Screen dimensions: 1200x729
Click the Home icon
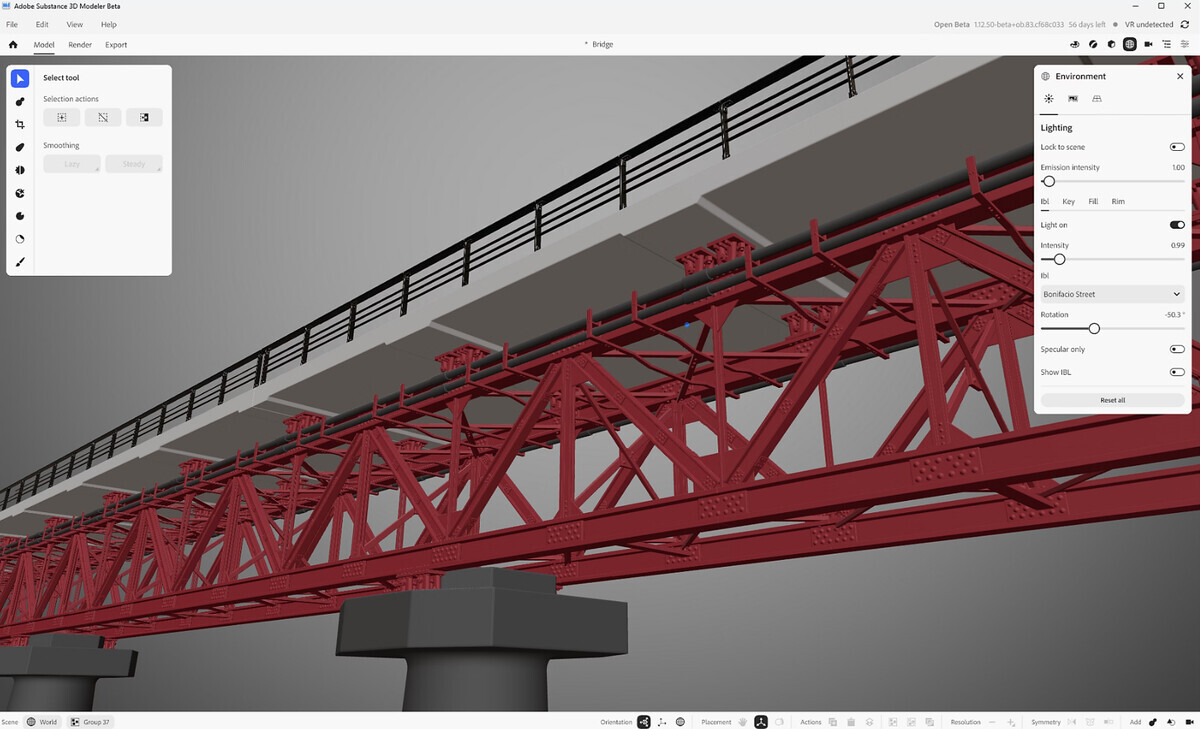click(13, 44)
